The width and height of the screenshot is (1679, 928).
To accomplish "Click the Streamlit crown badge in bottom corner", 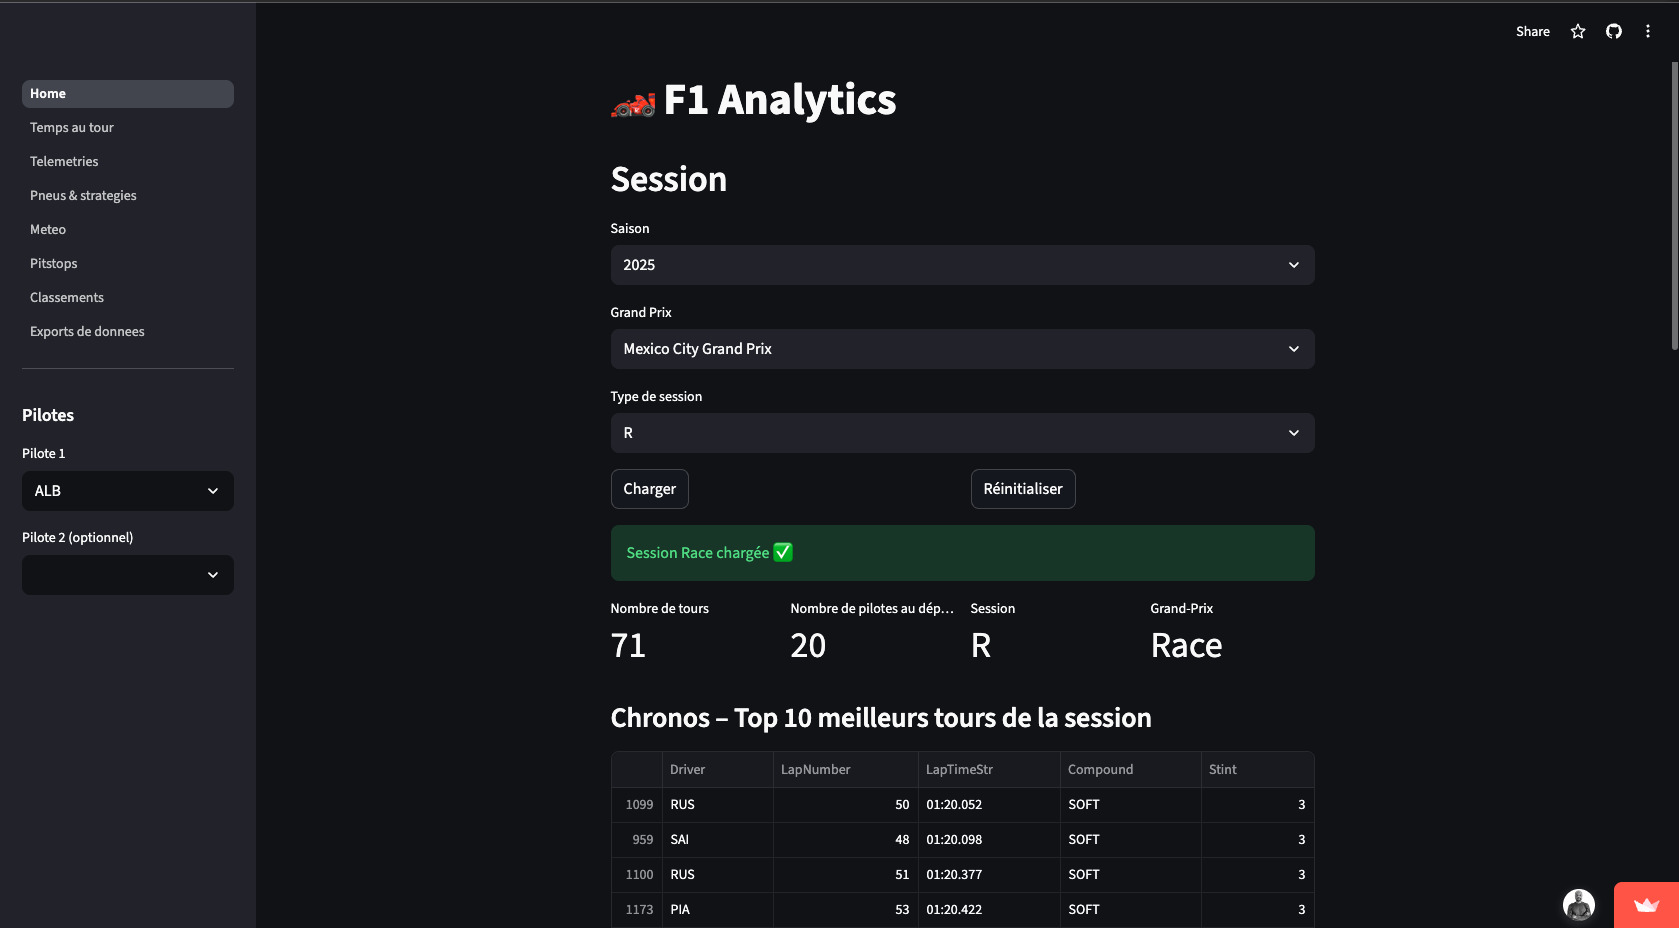I will pos(1645,904).
